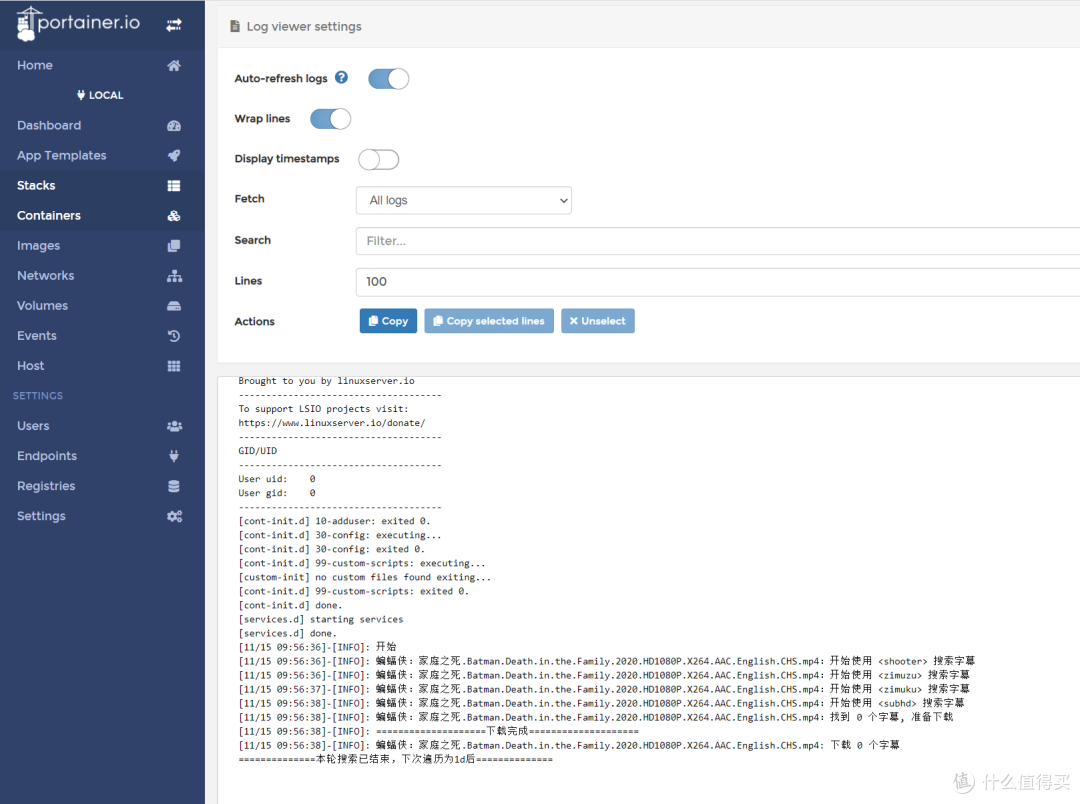Select log line containing <subhd>
The height and width of the screenshot is (804, 1080).
point(601,703)
